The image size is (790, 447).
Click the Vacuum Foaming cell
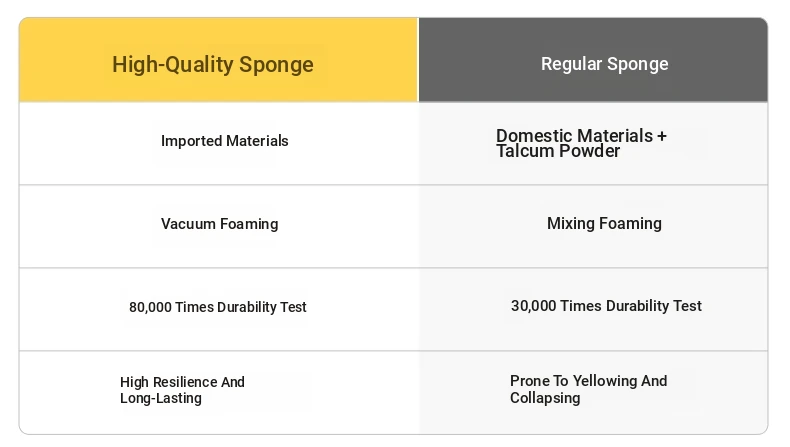point(219,226)
